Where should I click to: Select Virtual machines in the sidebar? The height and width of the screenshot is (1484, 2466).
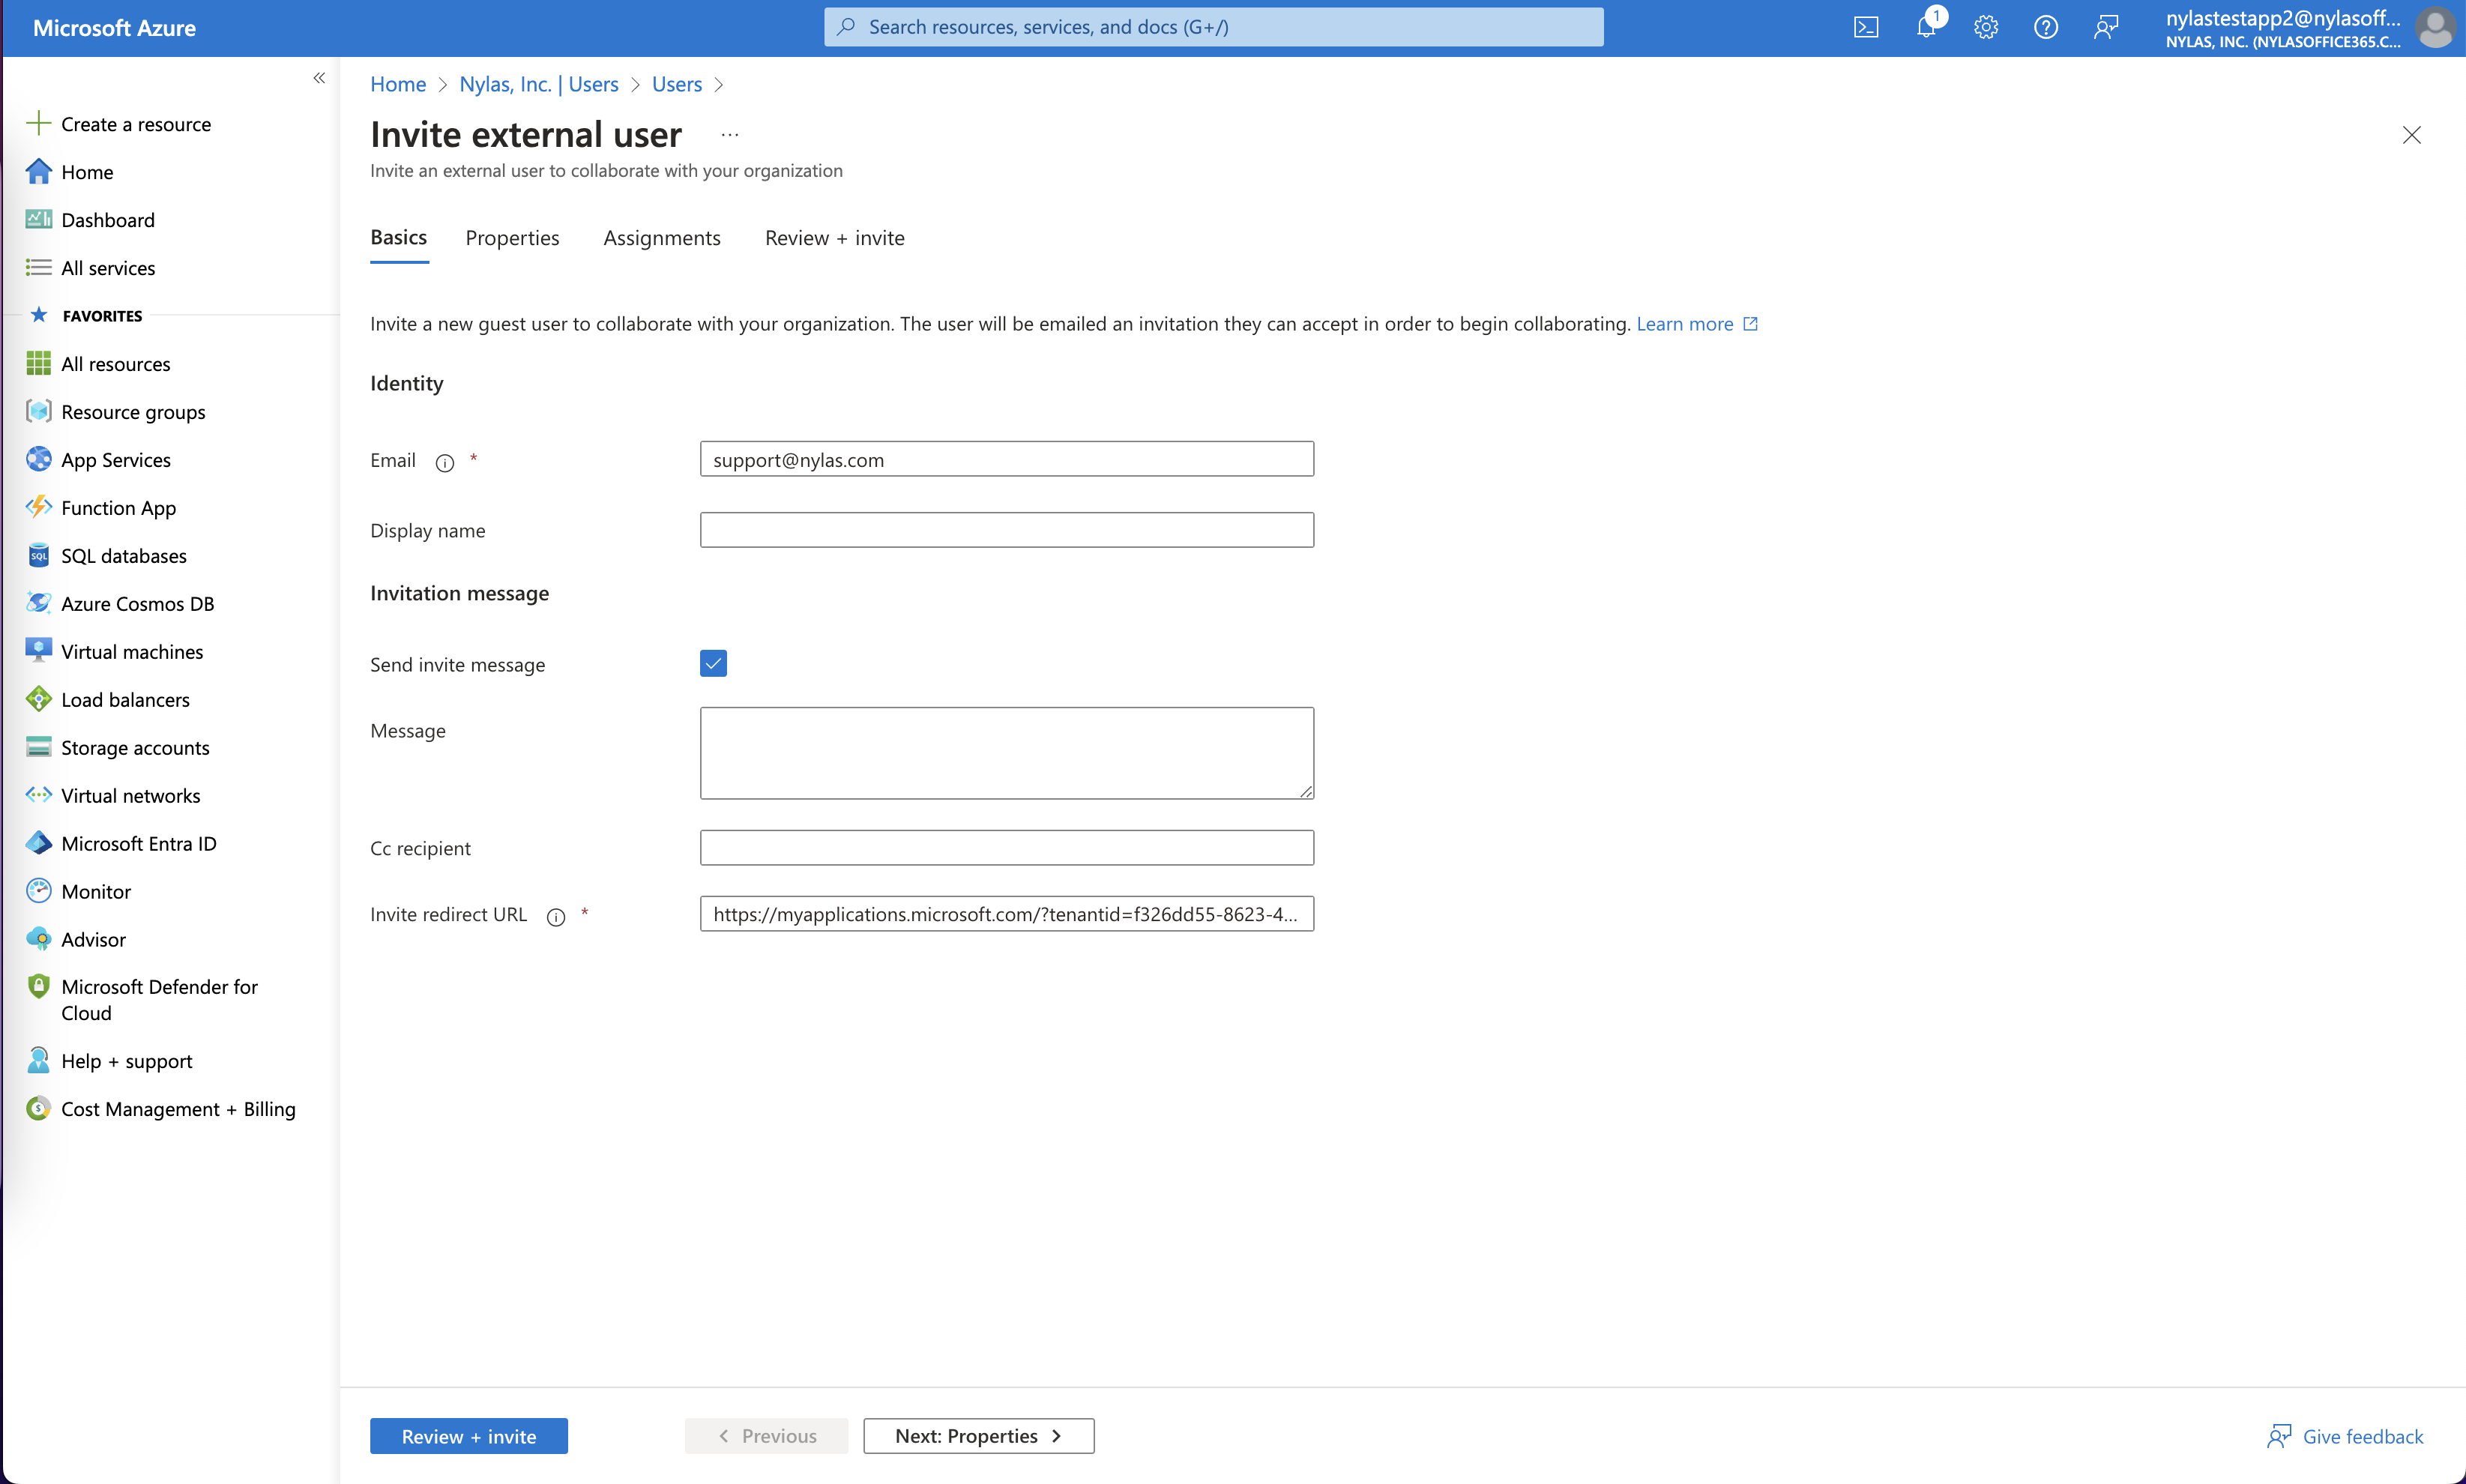coord(131,651)
